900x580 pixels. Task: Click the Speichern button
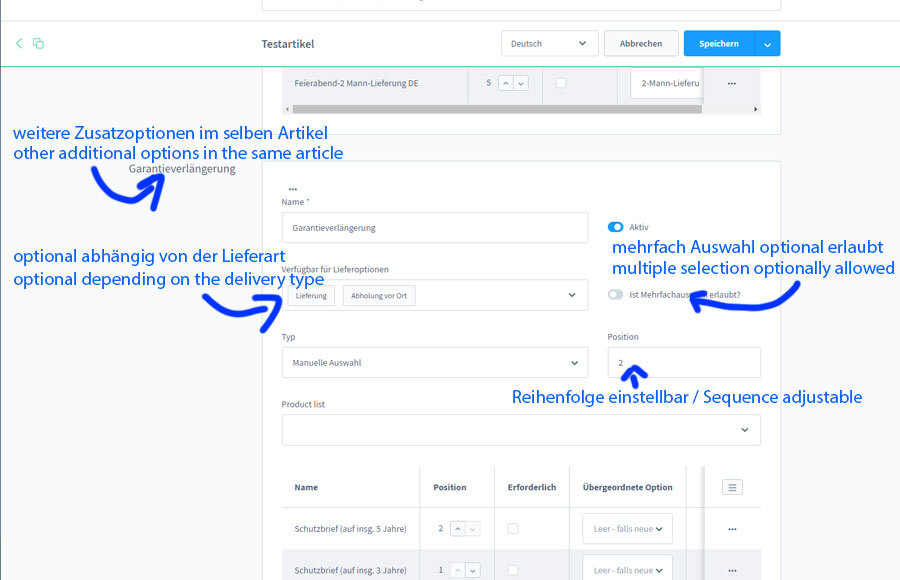coord(718,44)
